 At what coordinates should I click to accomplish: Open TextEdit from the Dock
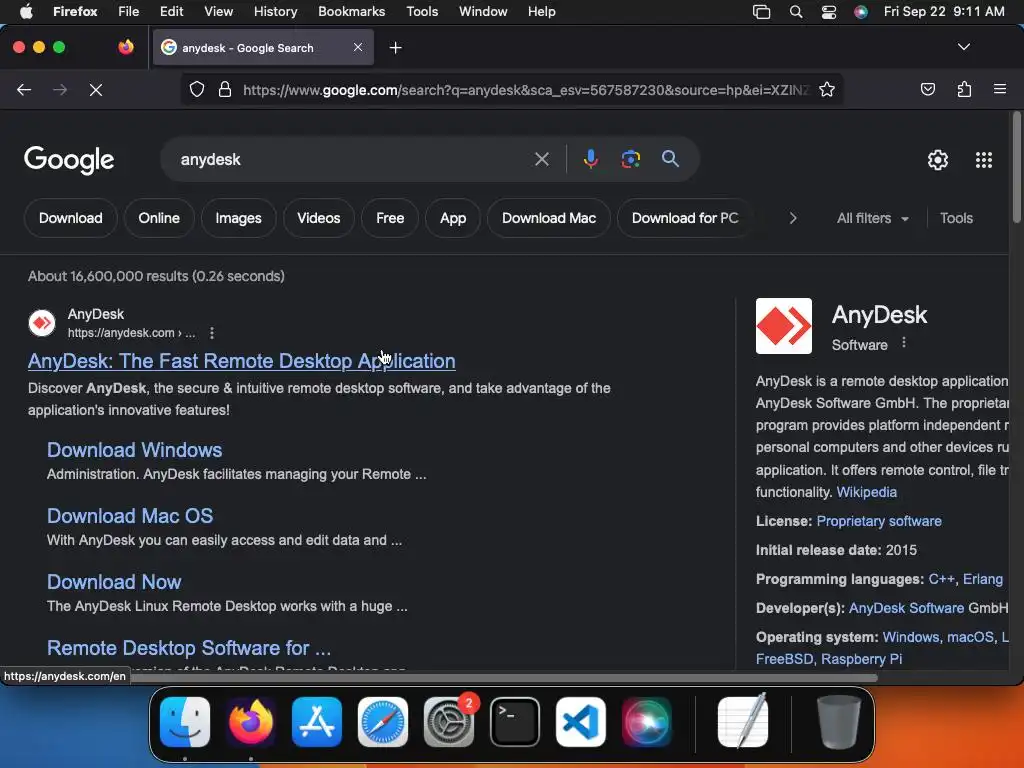743,722
